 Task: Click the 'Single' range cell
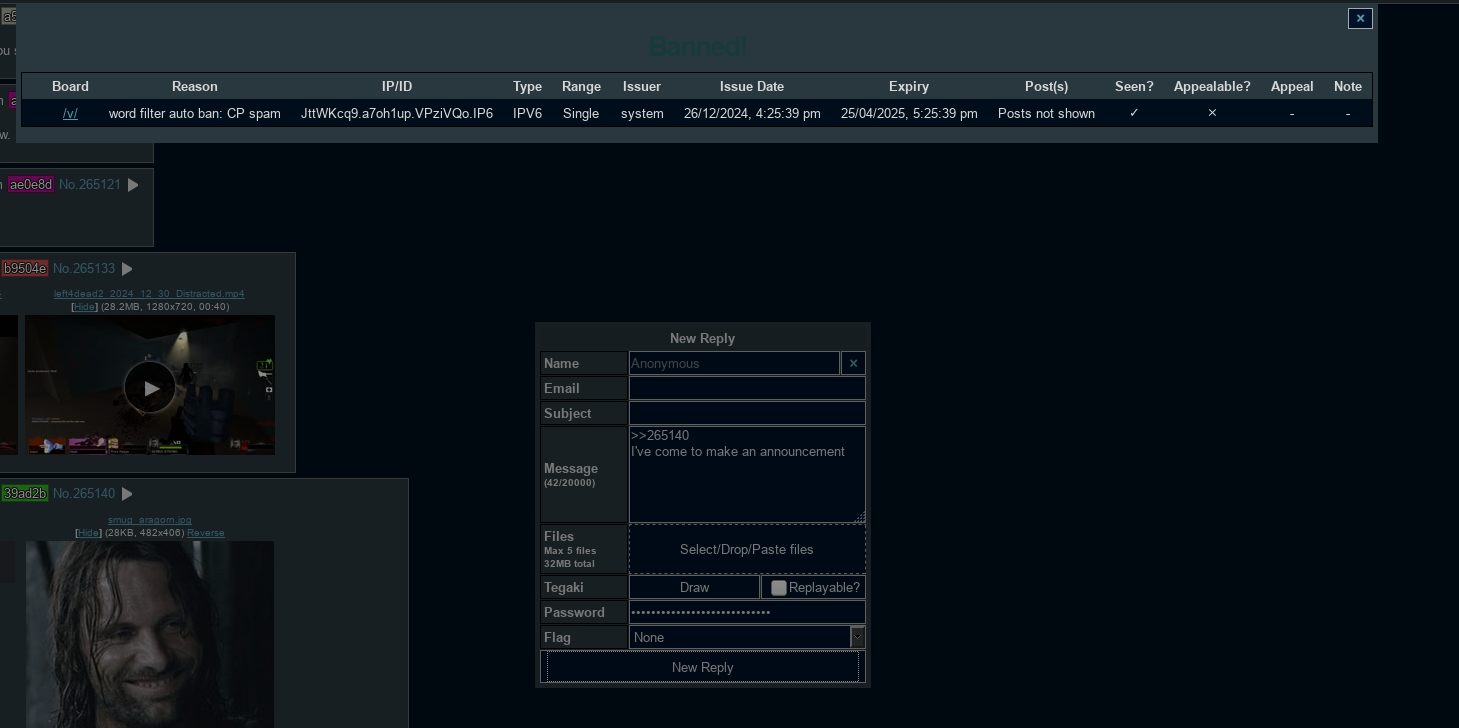(581, 113)
